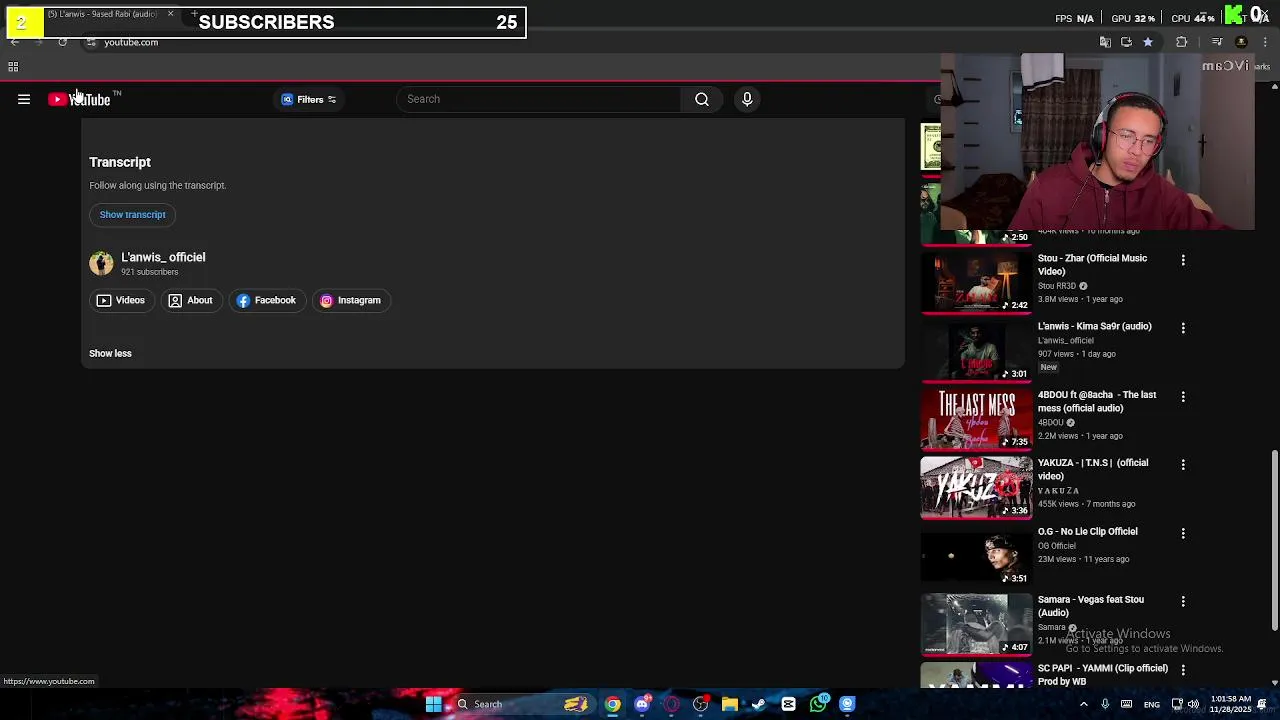The height and width of the screenshot is (720, 1280).
Task: Open L'anwis_officiel channel name link
Action: coord(163,257)
